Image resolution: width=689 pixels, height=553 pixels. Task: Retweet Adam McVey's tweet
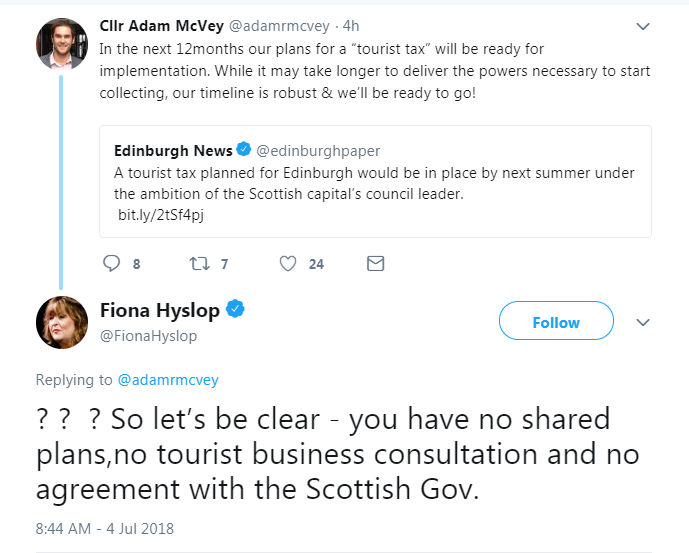pyautogui.click(x=196, y=264)
